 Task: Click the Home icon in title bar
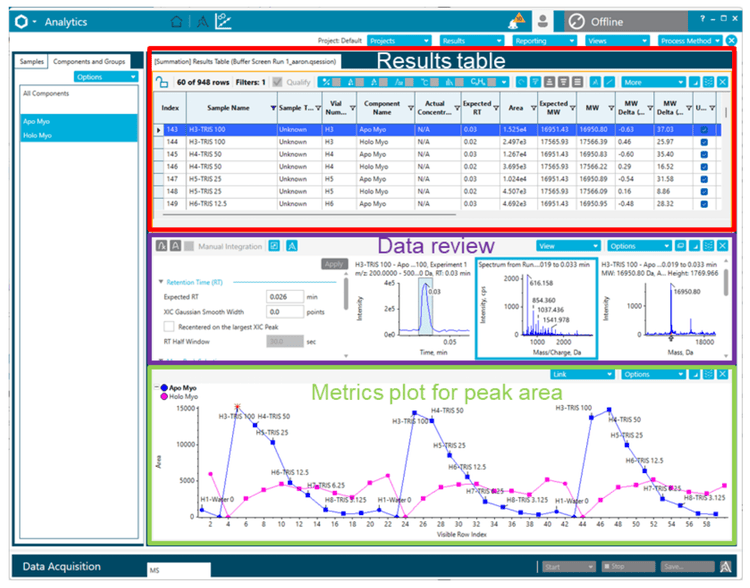[177, 20]
